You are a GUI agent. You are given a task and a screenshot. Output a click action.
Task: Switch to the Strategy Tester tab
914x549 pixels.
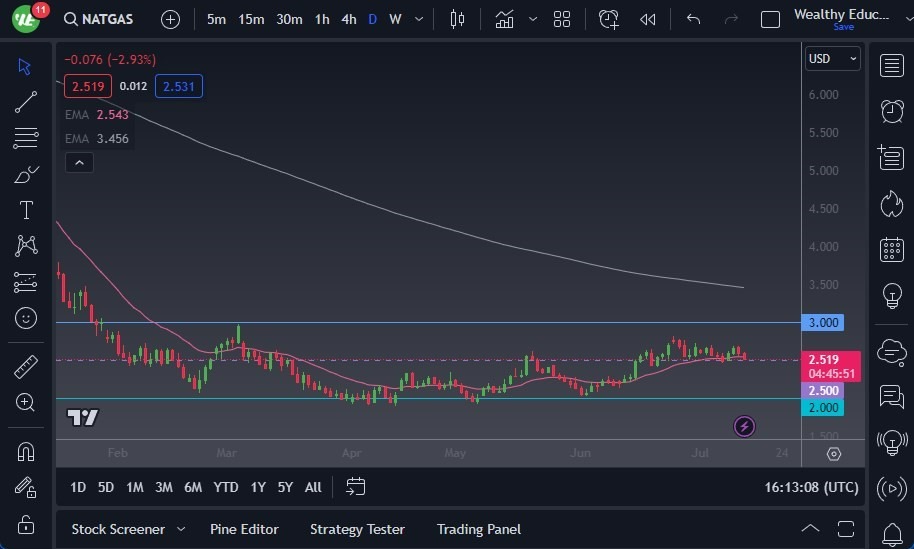[x=357, y=529]
